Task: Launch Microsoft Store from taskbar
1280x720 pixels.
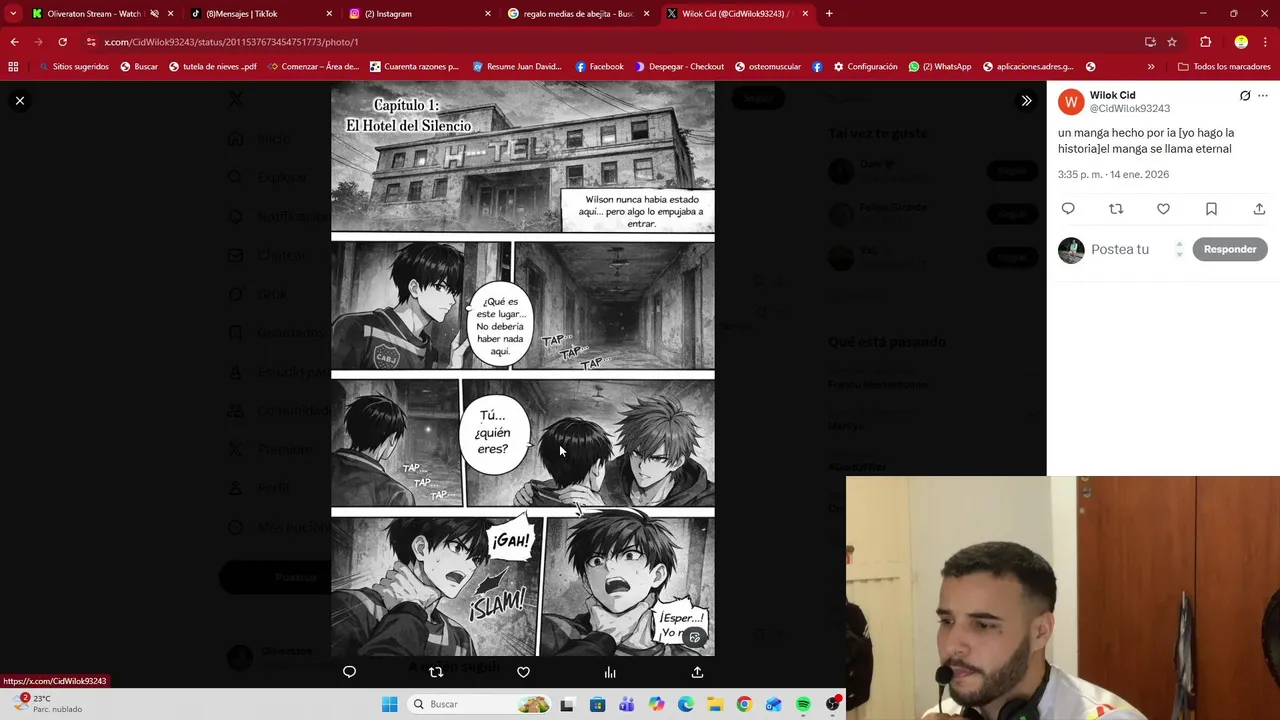Action: pos(597,704)
